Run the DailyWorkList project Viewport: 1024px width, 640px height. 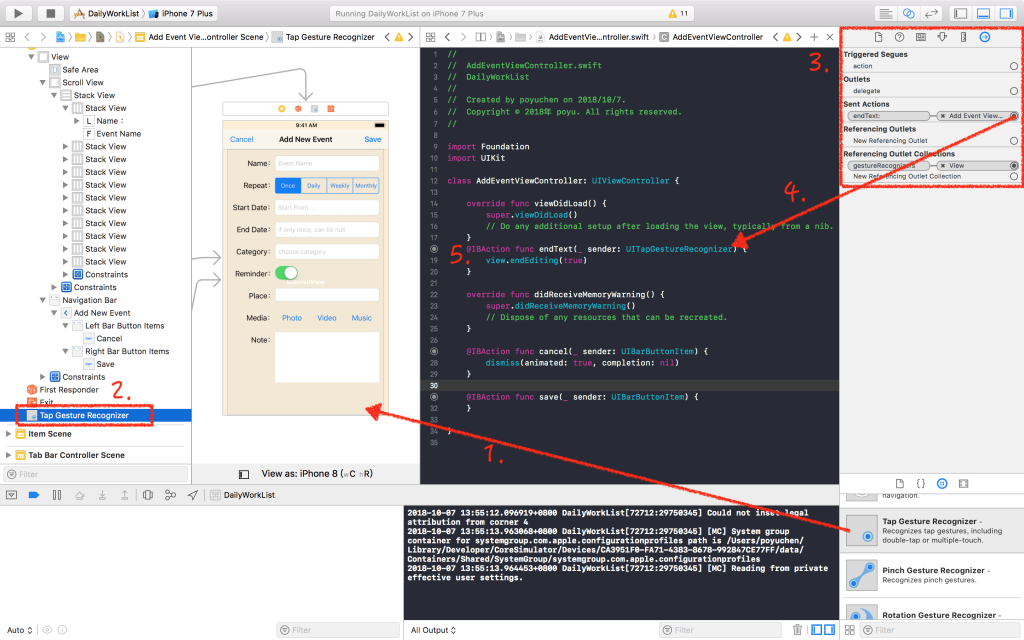(18, 13)
